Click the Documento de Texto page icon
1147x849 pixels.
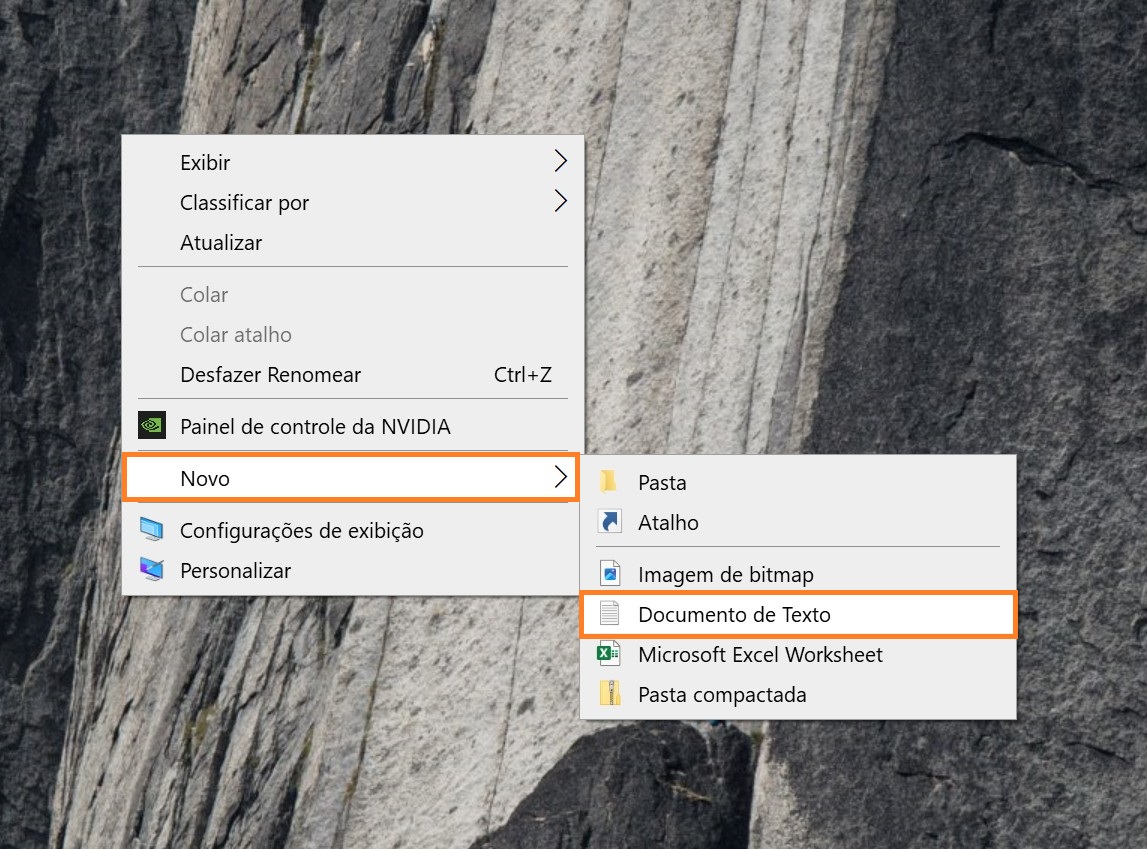(609, 614)
